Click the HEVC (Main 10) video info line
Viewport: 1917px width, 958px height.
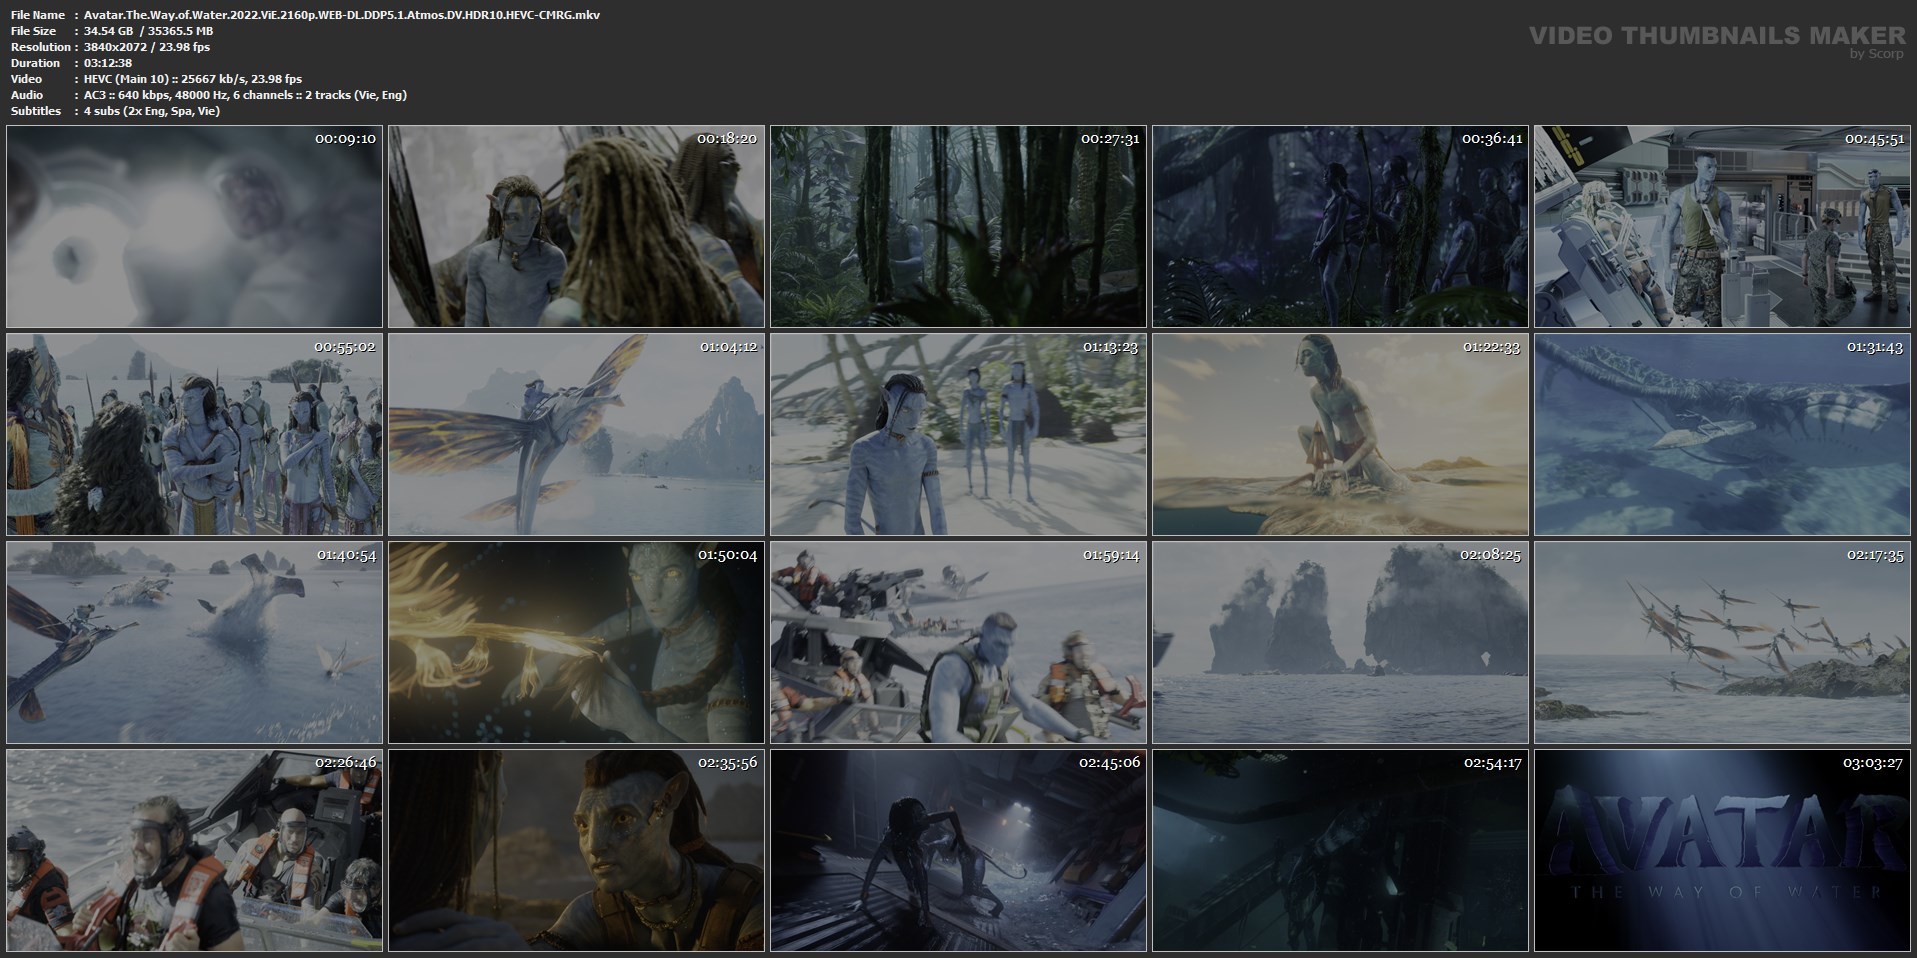coord(193,79)
